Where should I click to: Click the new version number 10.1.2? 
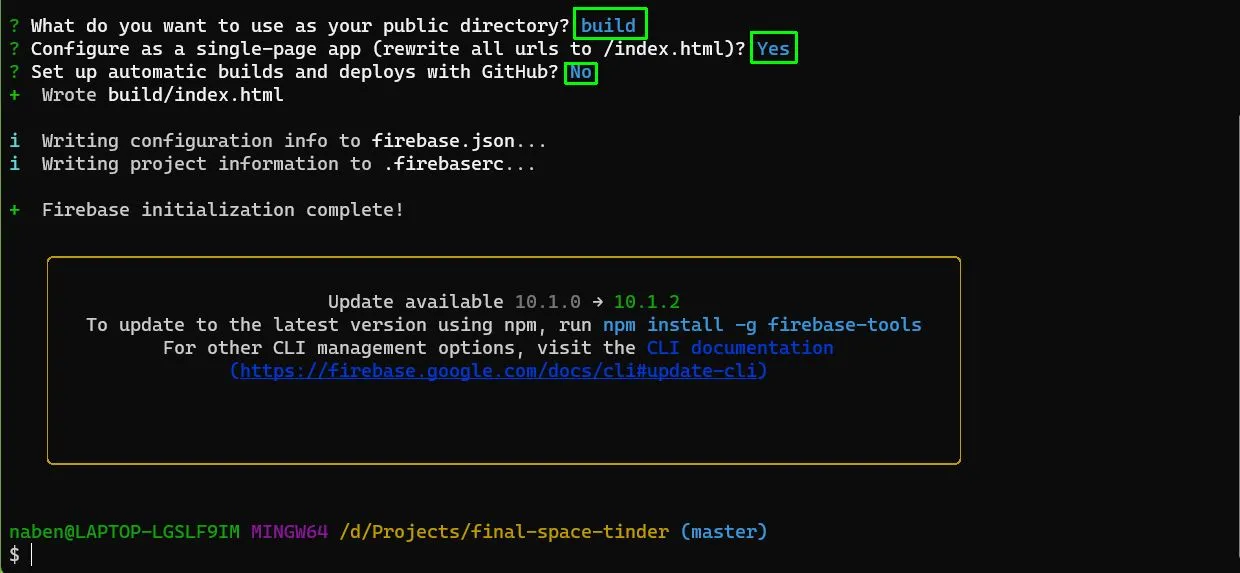point(647,301)
